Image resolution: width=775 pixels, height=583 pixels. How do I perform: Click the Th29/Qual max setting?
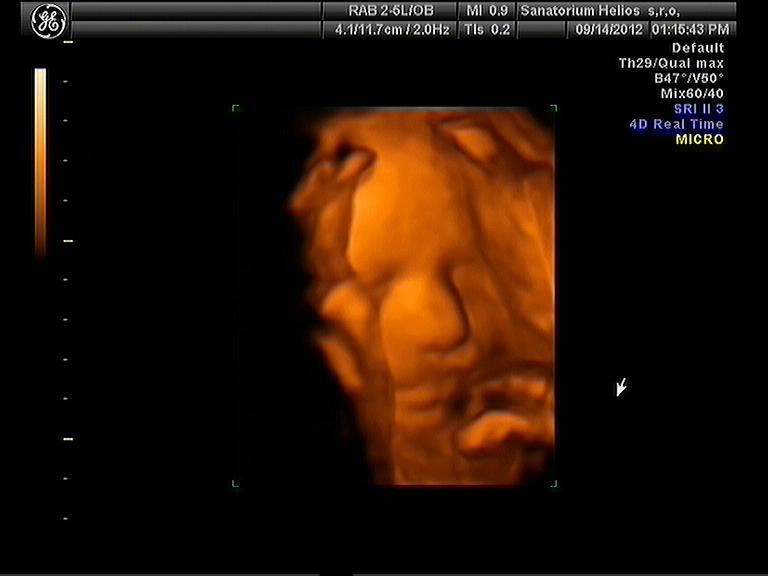(x=671, y=63)
